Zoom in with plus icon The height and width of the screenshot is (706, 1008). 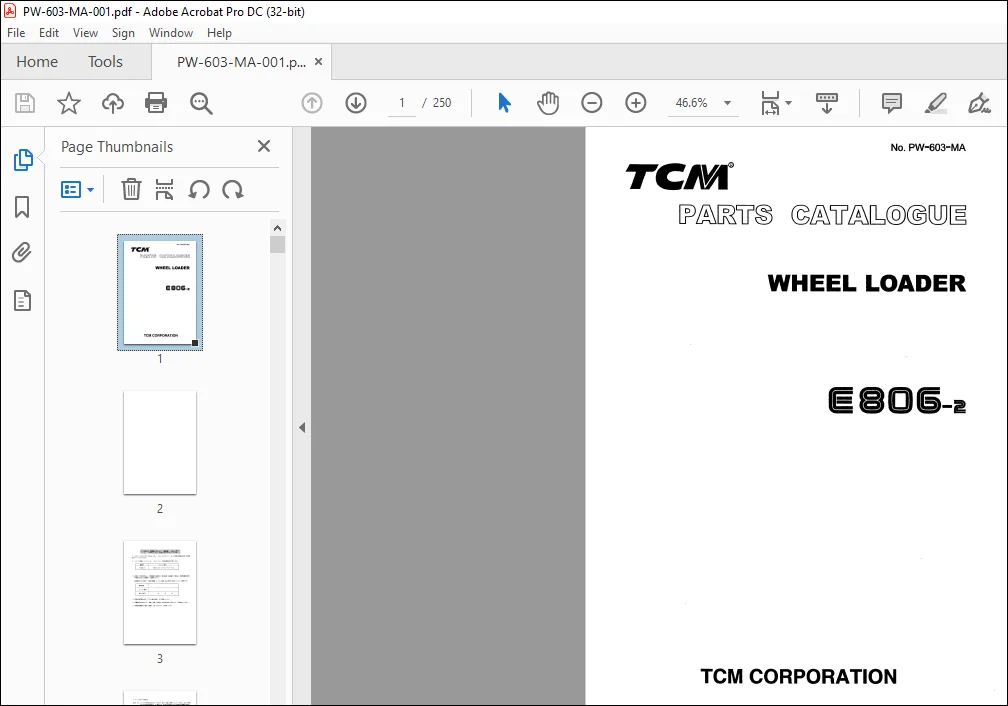pos(636,103)
